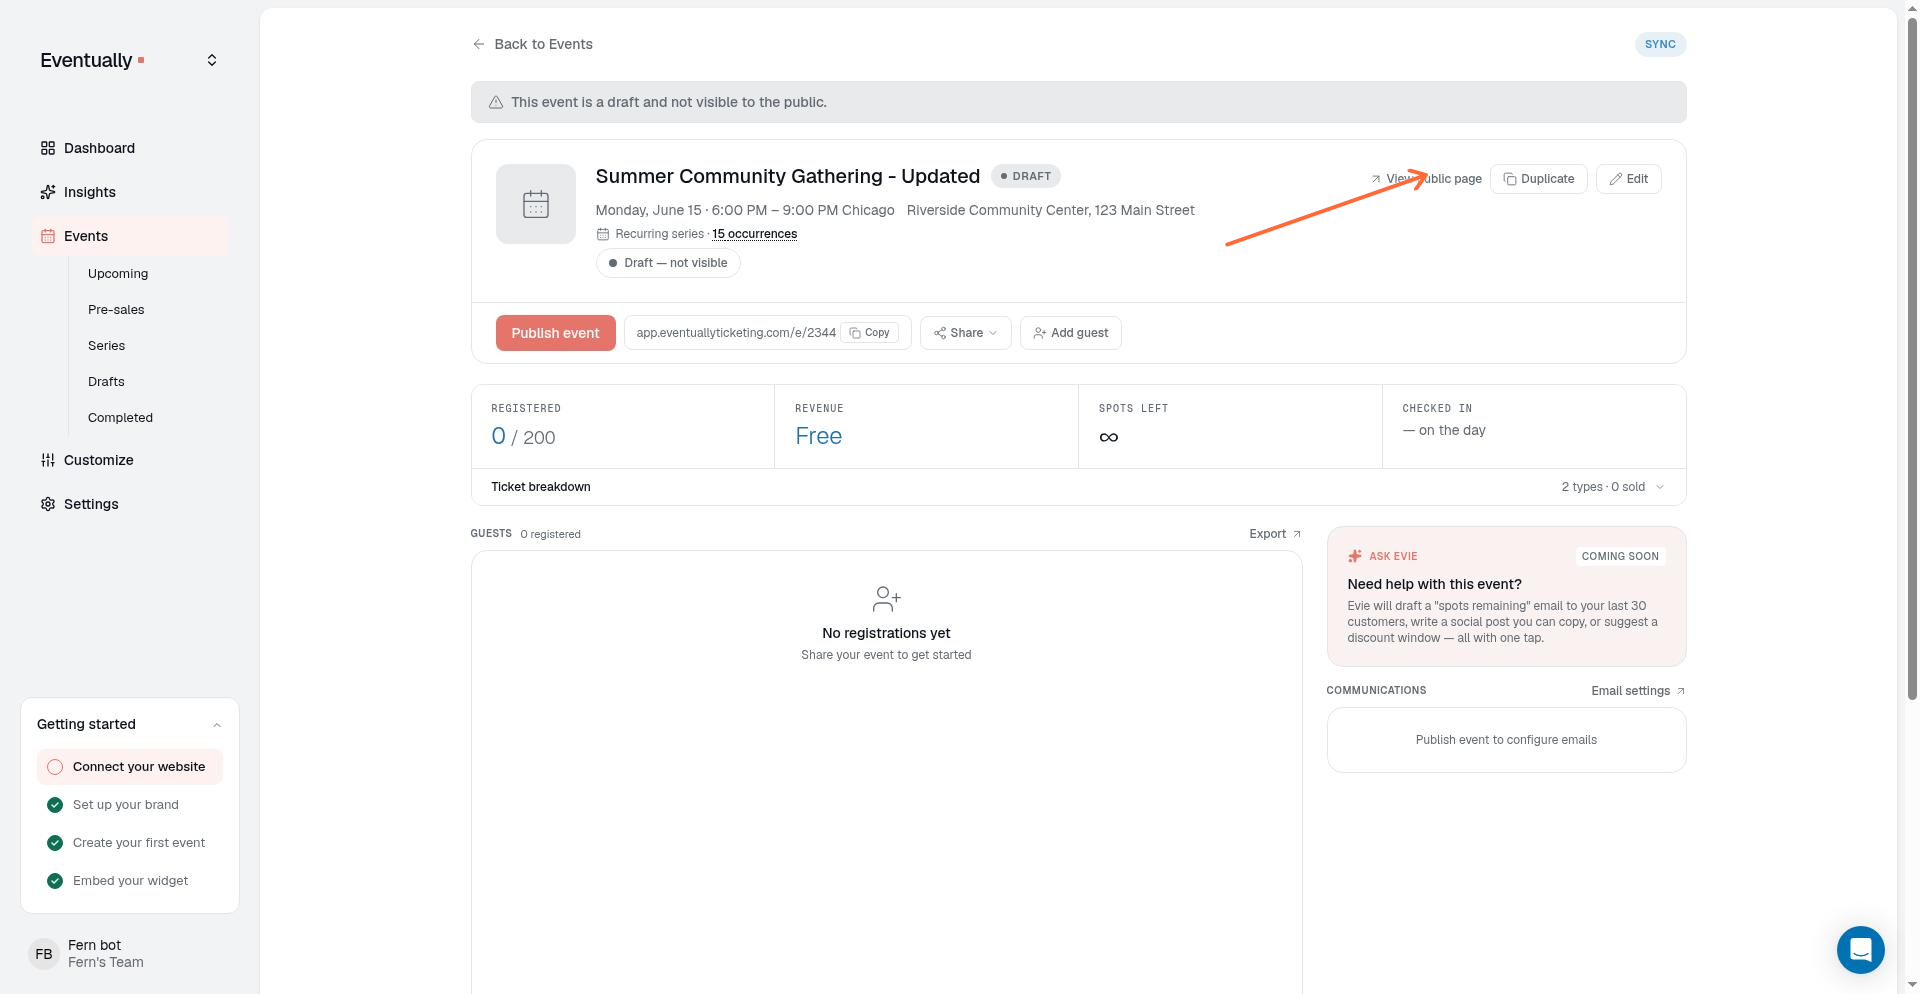Collapse the Getting started panel
The image size is (1920, 994).
217,725
